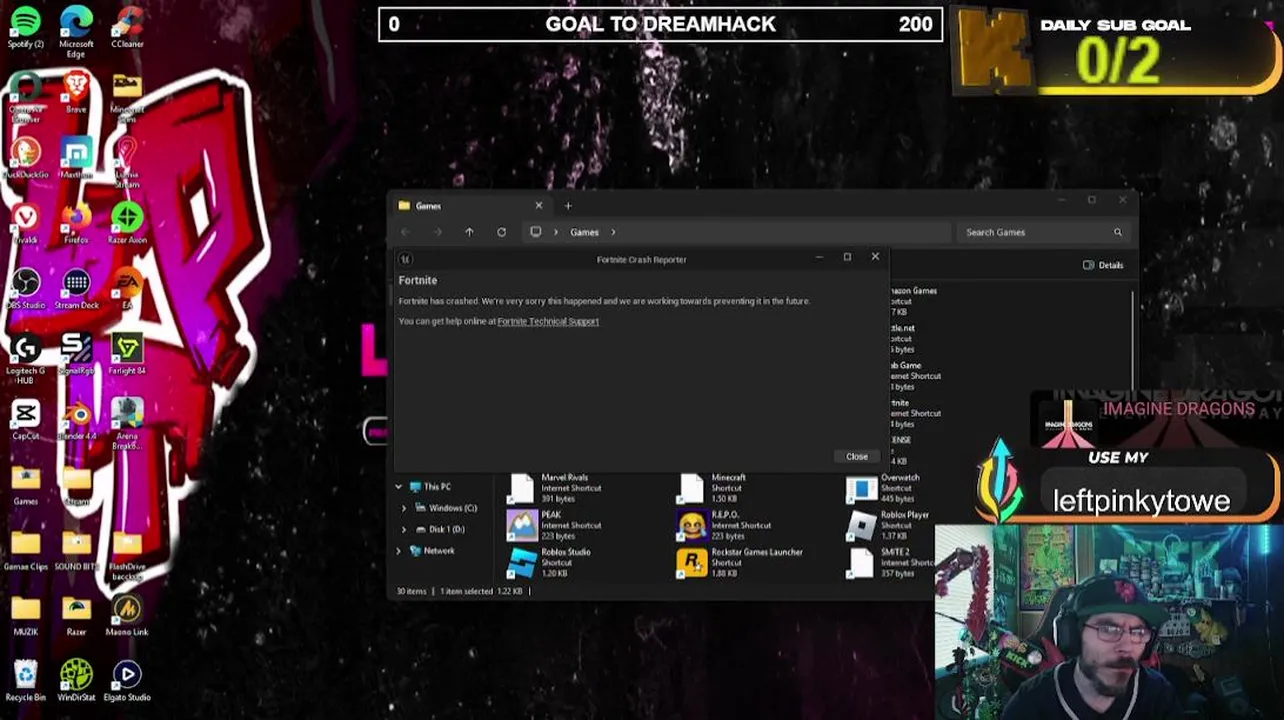Select the SOUND BITS desktop folder
Screen dimensions: 1284x720
76,550
